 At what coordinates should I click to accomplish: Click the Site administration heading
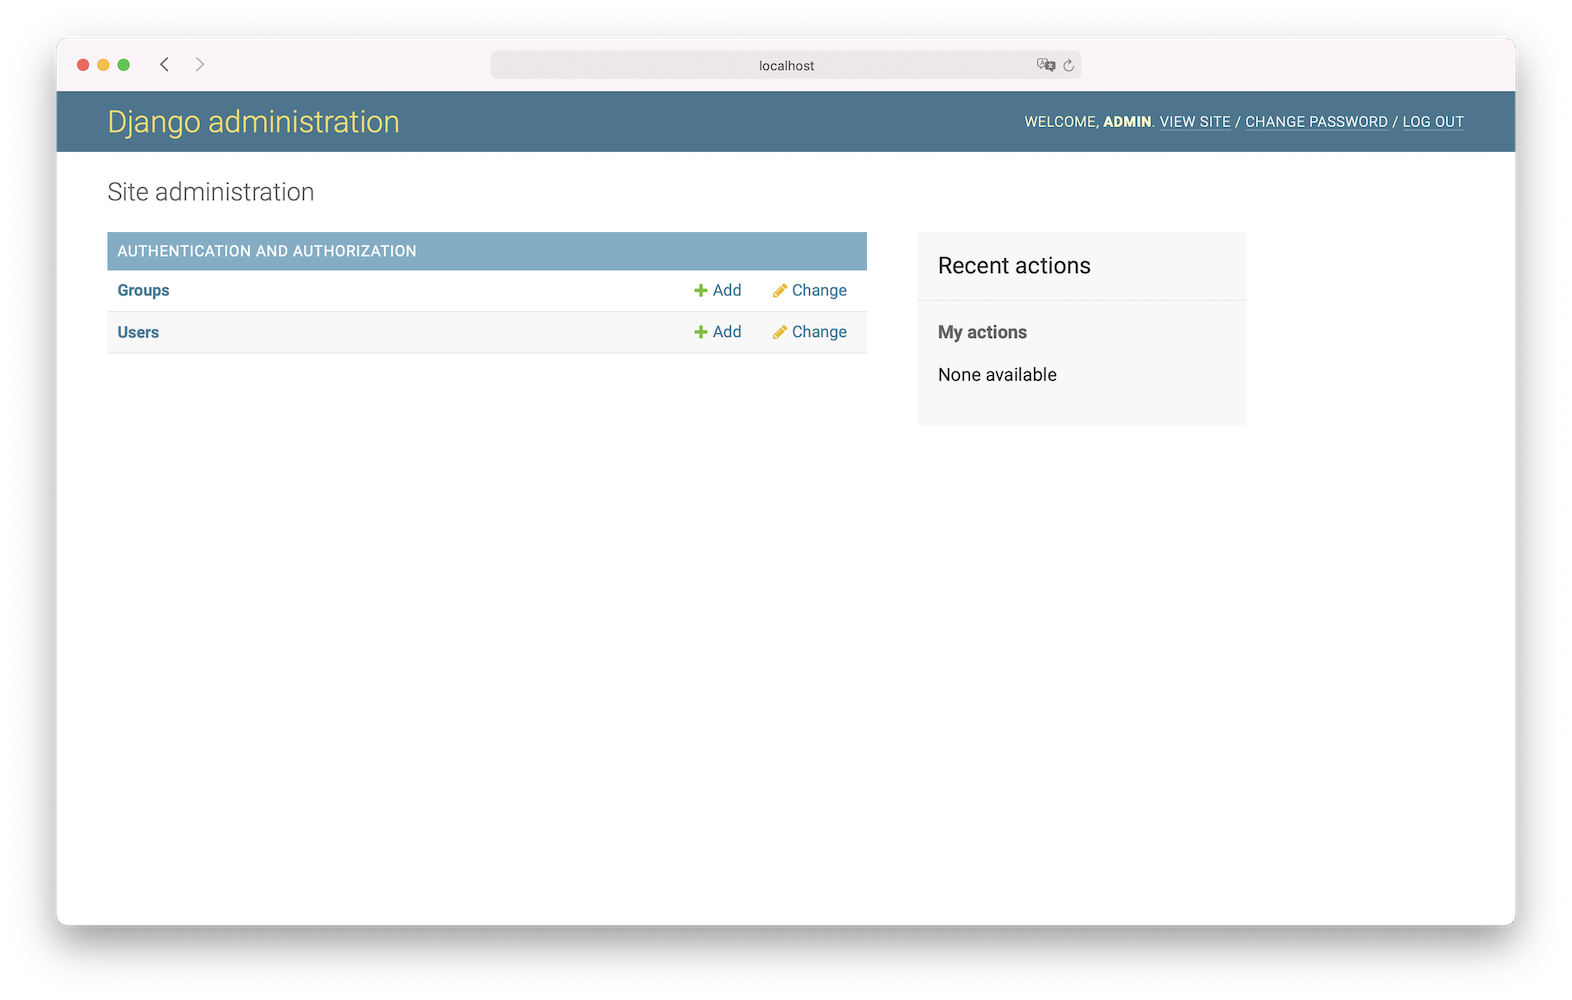point(211,192)
